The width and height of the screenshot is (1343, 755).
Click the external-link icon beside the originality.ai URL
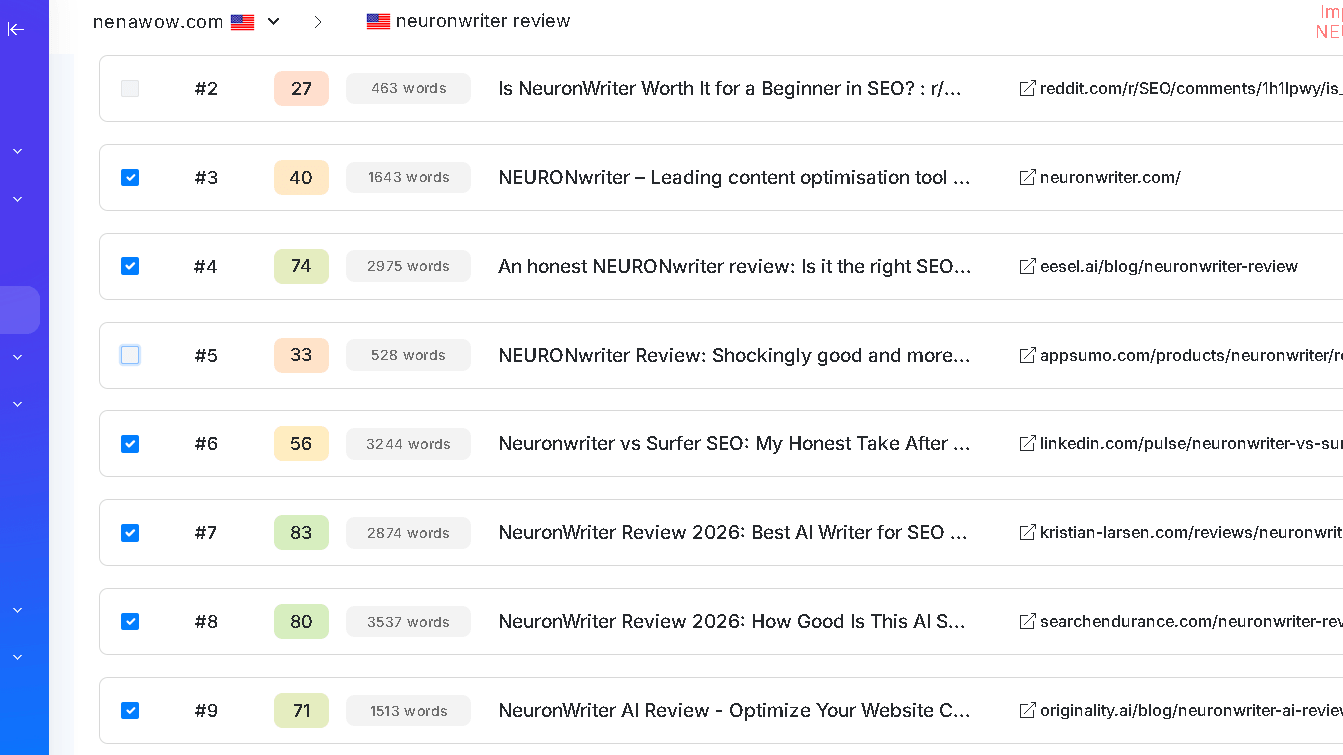coord(1027,710)
